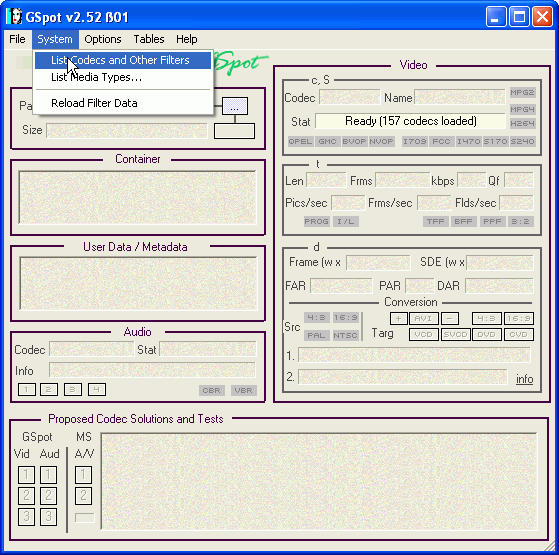Image resolution: width=559 pixels, height=555 pixels.
Task: Open the Options menu
Action: [103, 39]
